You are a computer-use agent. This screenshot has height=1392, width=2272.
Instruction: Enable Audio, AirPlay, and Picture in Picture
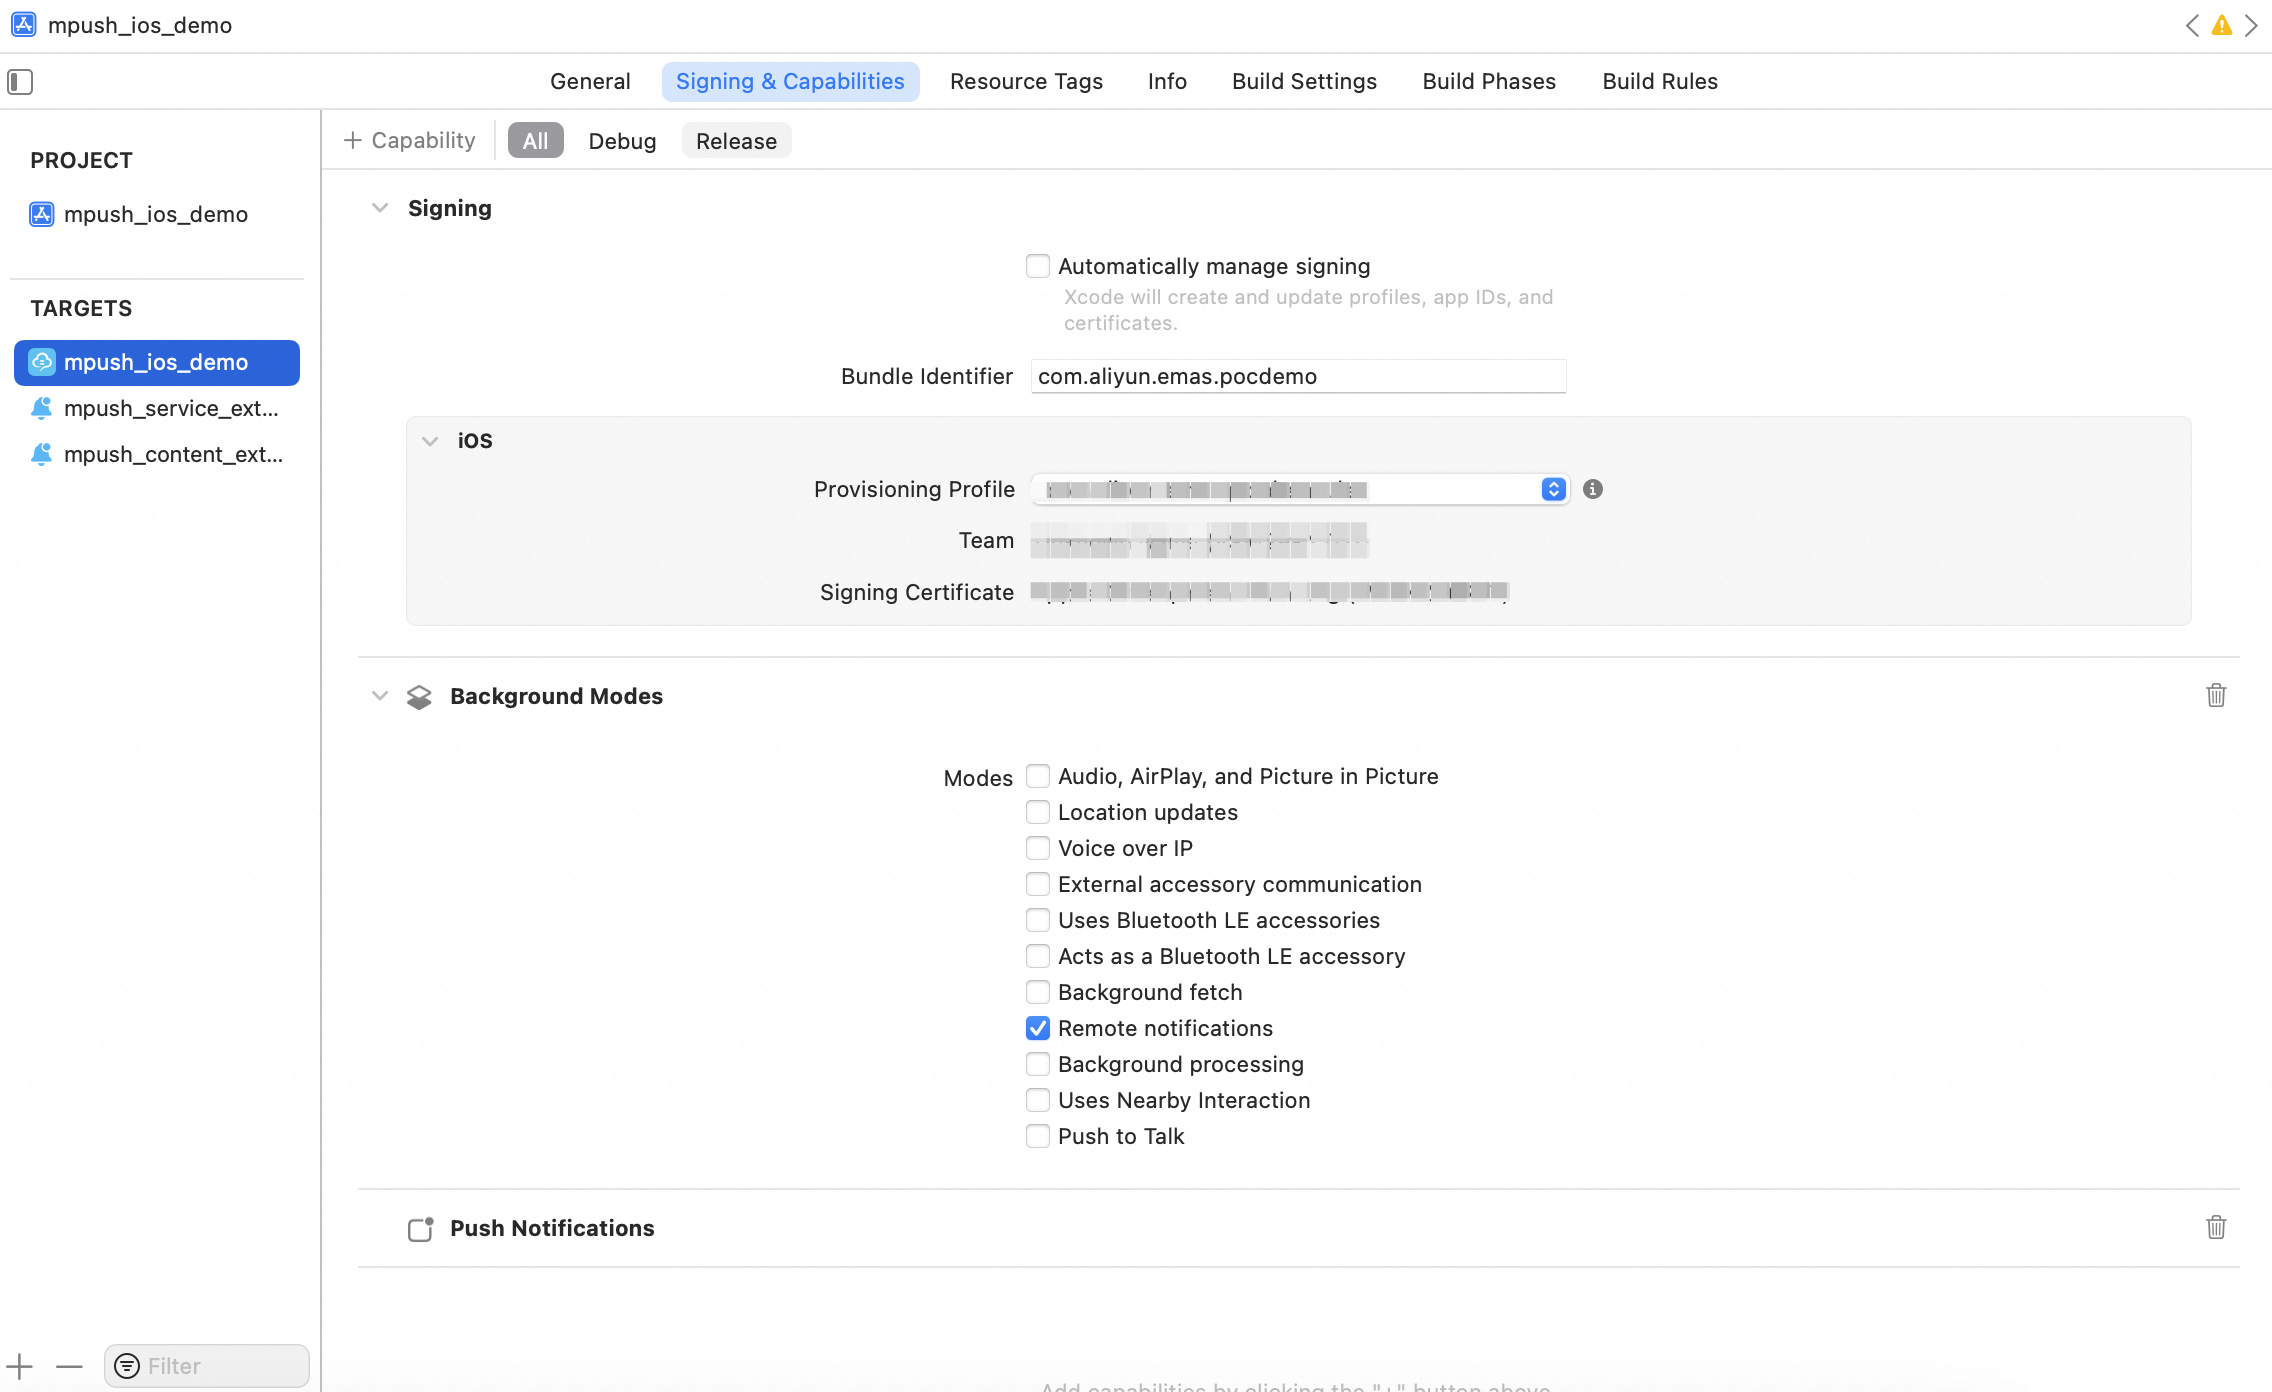1038,776
